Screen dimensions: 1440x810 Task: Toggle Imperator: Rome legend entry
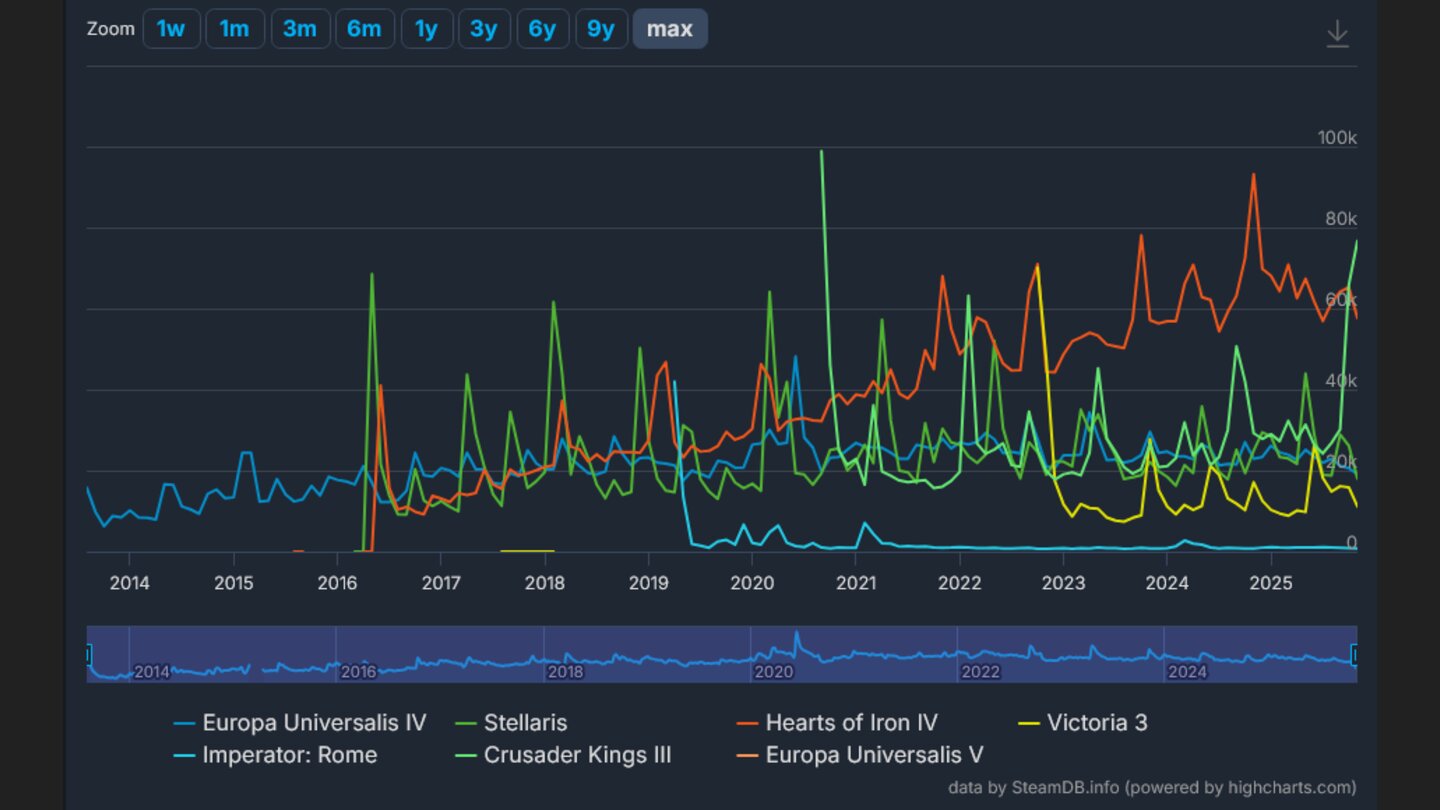(x=289, y=754)
